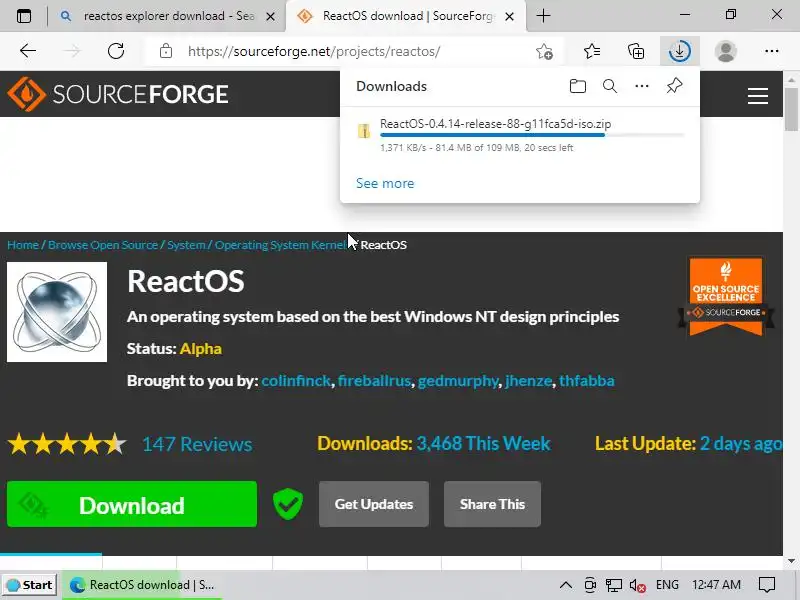This screenshot has height=600, width=800.
Task: Click the Open Source Excellence badge
Action: 726,296
